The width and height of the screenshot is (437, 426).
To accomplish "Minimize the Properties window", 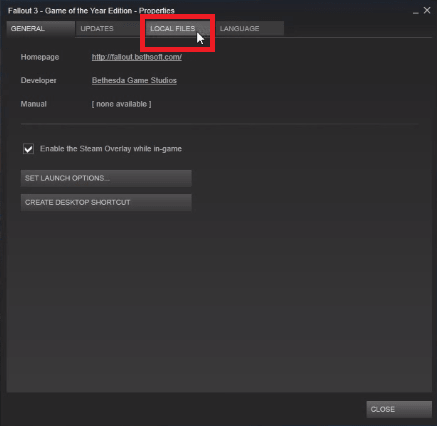I will 415,12.
